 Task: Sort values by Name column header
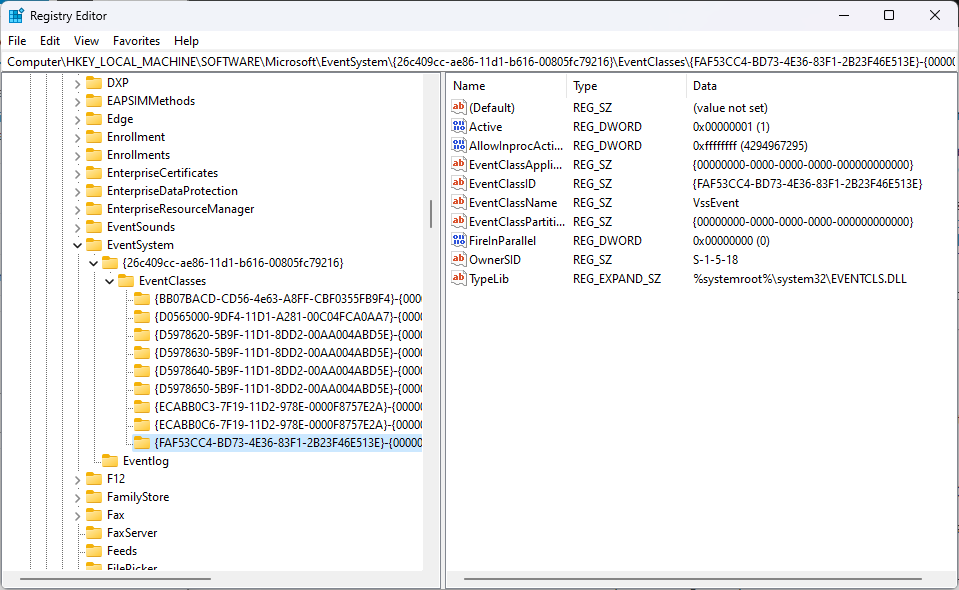coord(506,86)
